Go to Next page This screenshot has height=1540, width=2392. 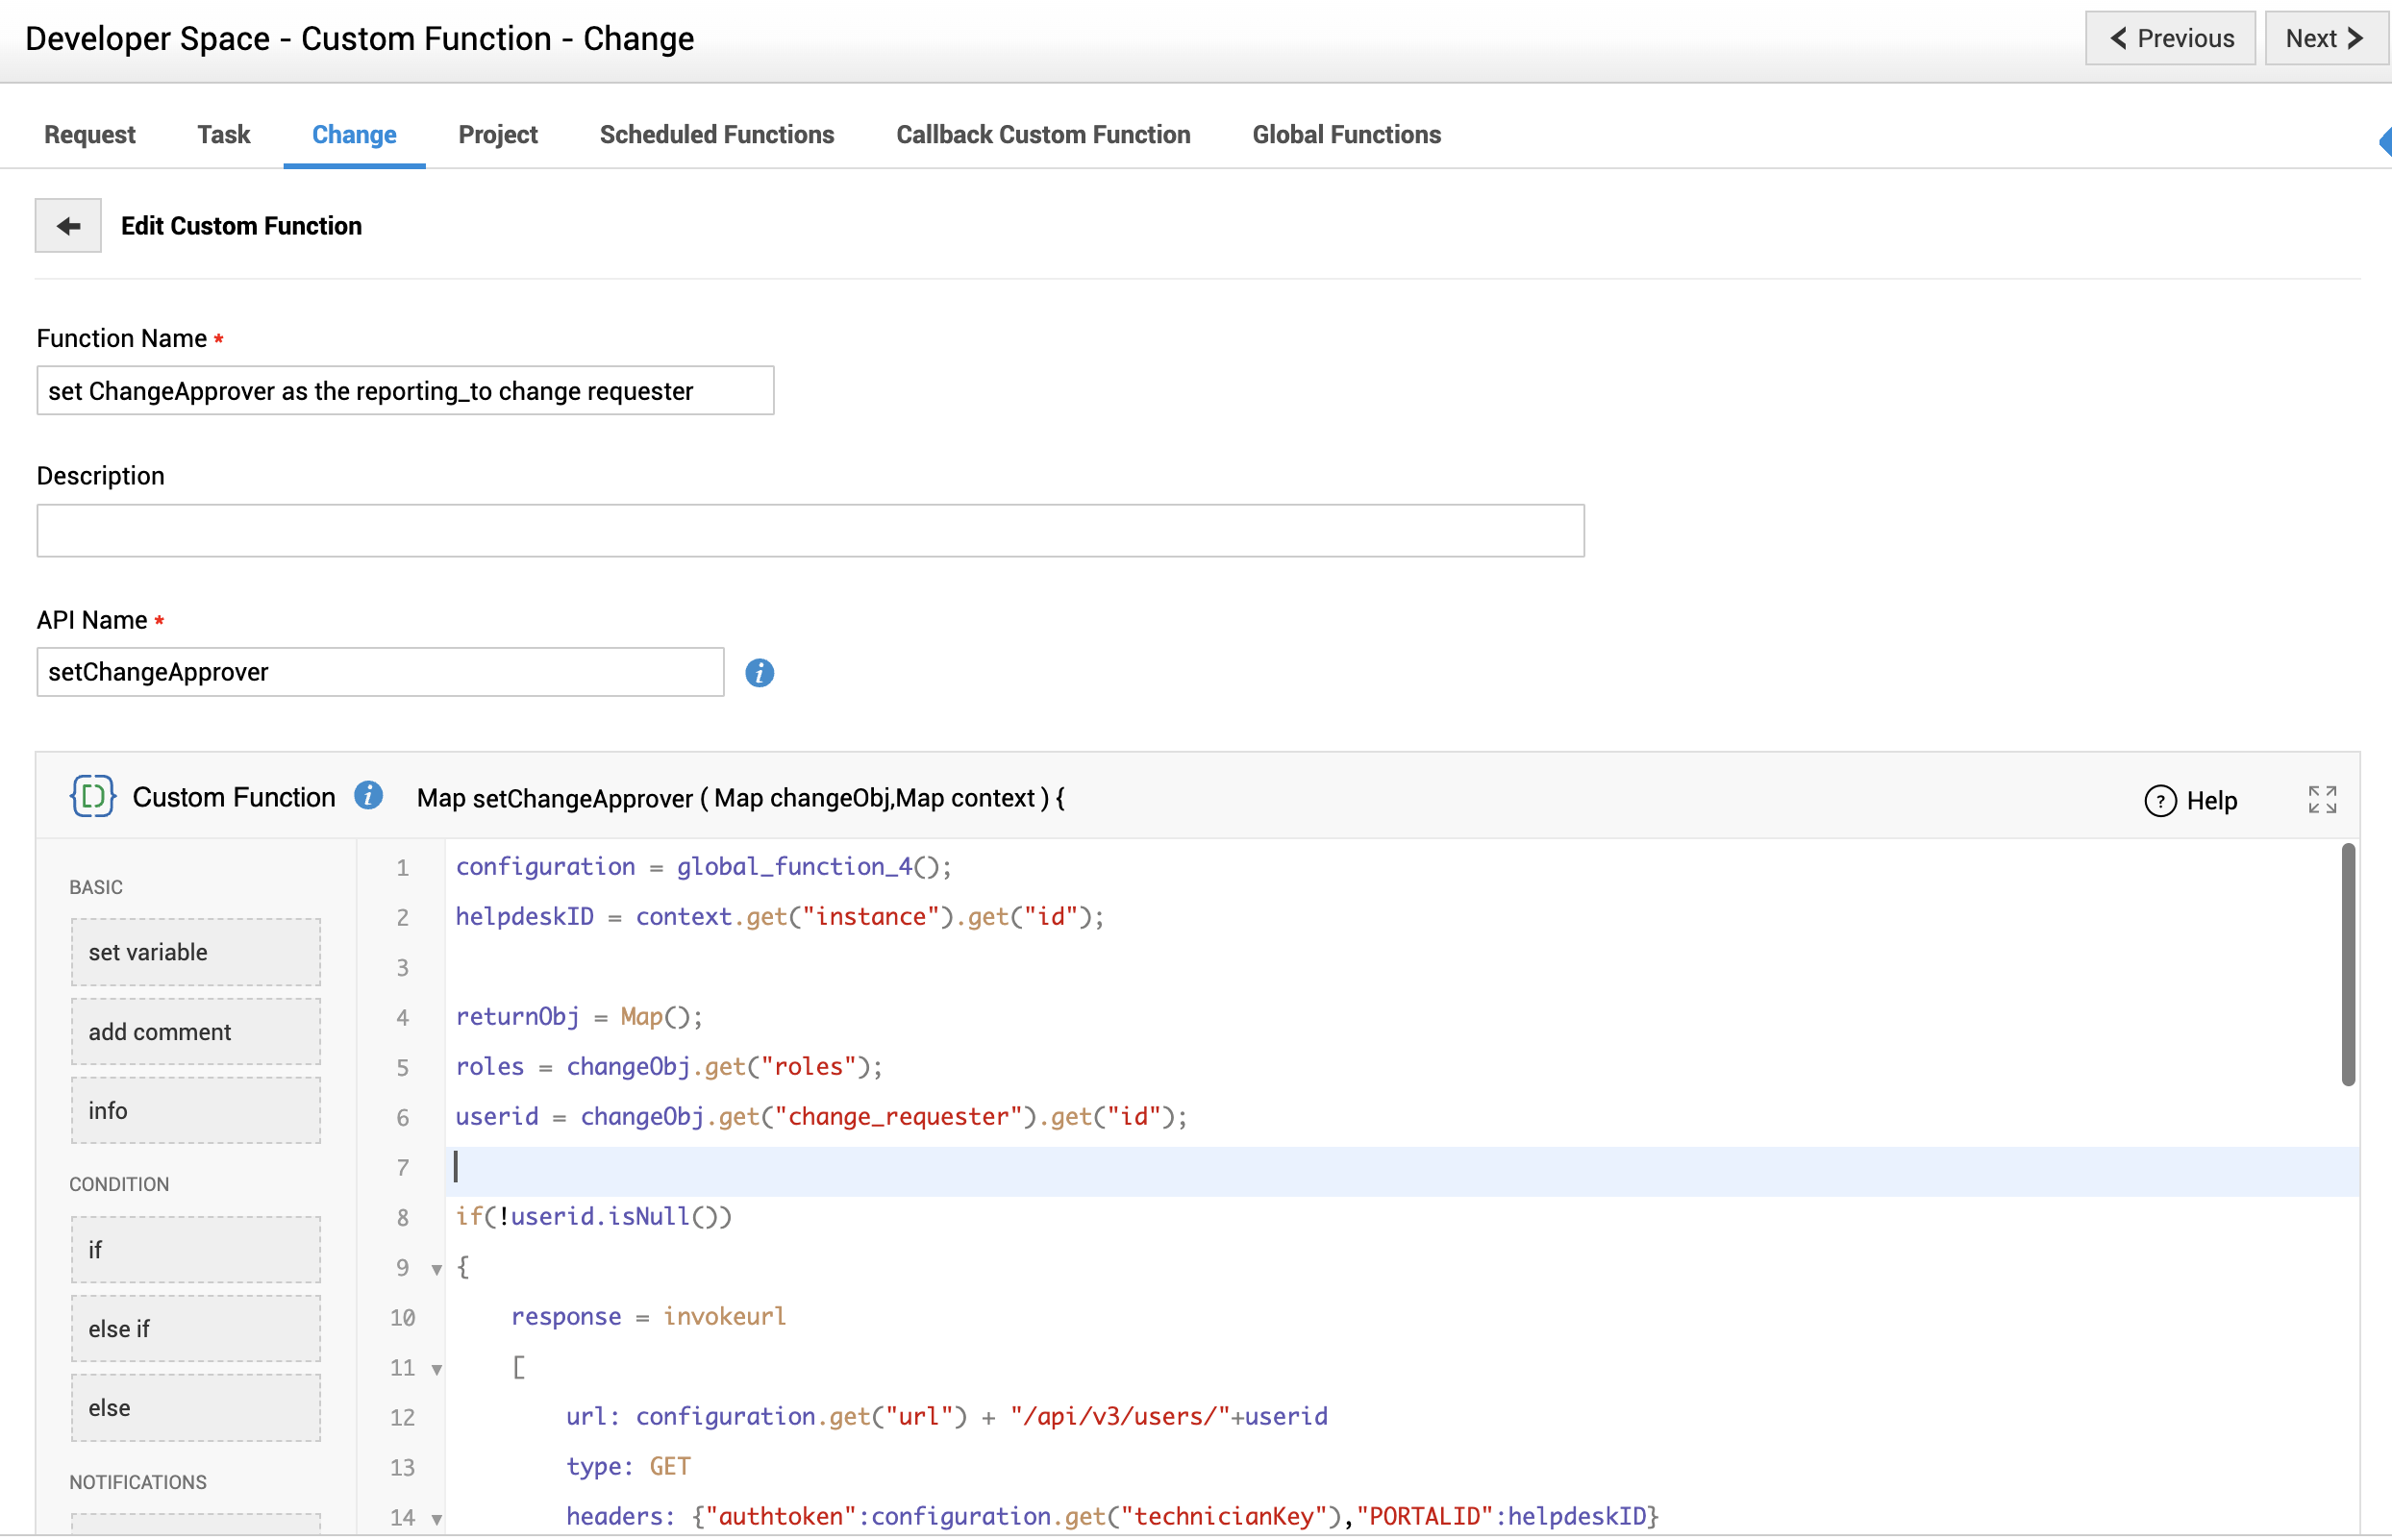tap(2324, 38)
